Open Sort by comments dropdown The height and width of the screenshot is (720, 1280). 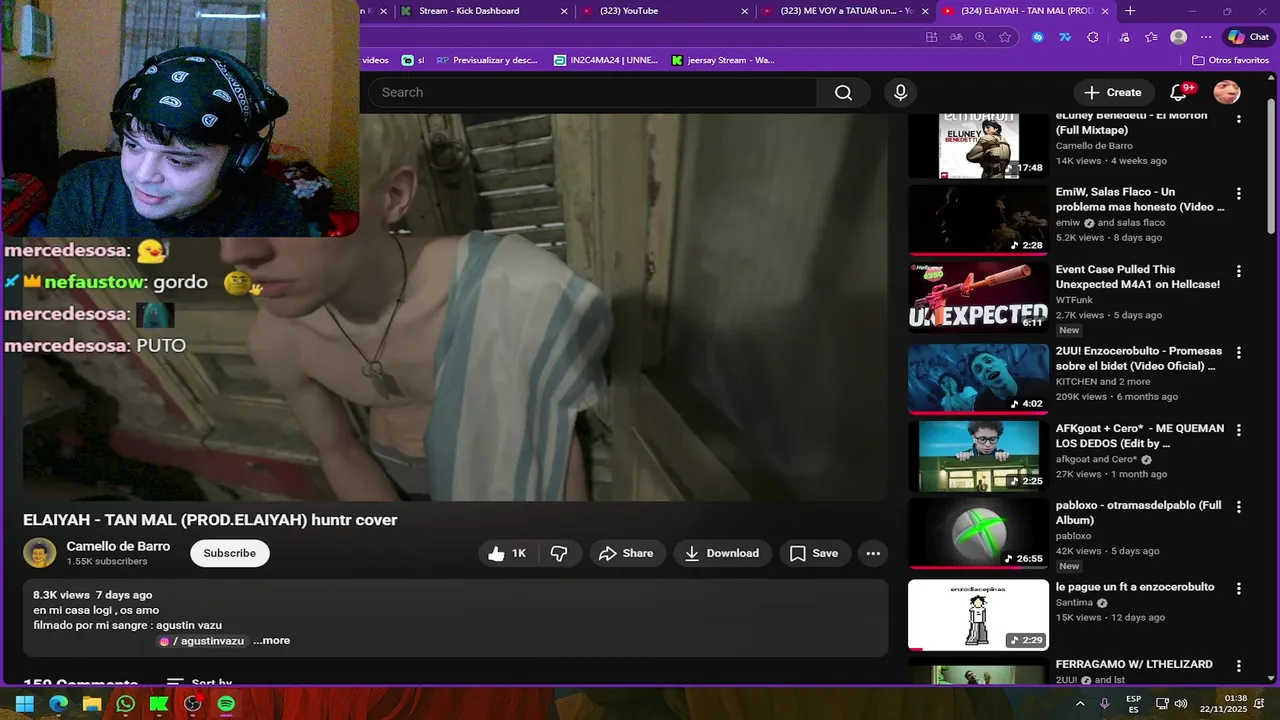[x=199, y=683]
